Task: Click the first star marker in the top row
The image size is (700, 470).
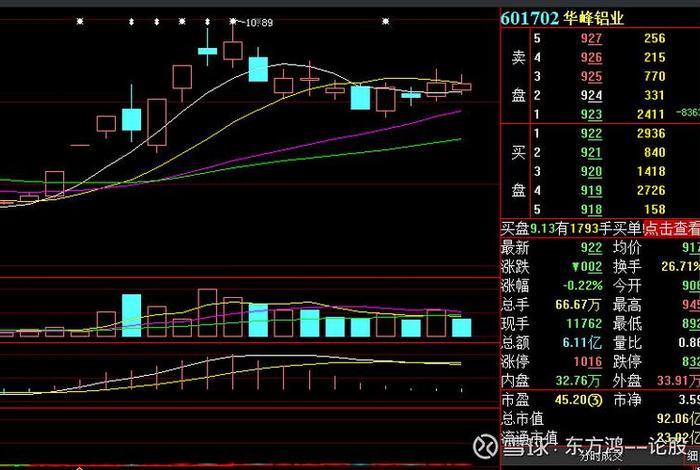Action: [79, 21]
